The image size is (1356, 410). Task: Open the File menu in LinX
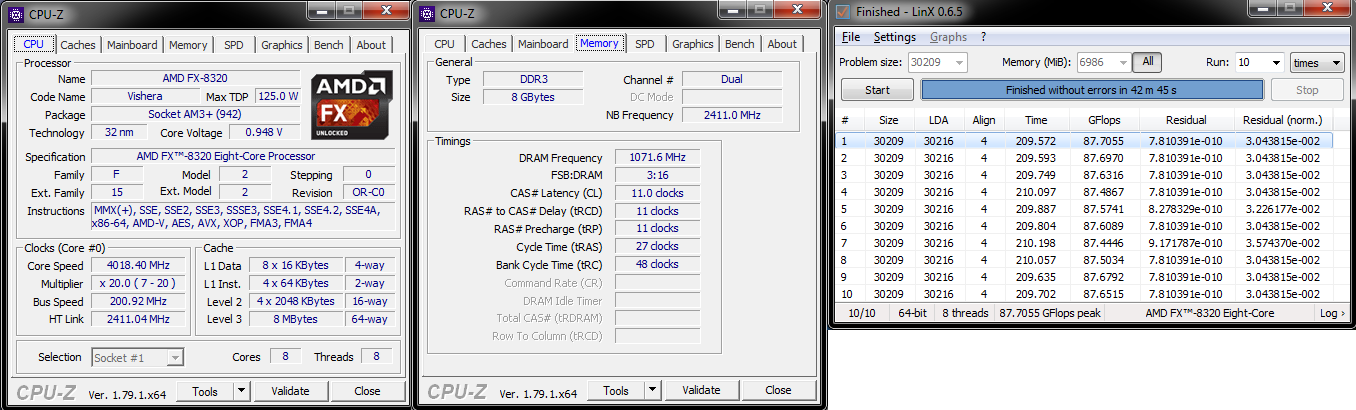point(851,37)
